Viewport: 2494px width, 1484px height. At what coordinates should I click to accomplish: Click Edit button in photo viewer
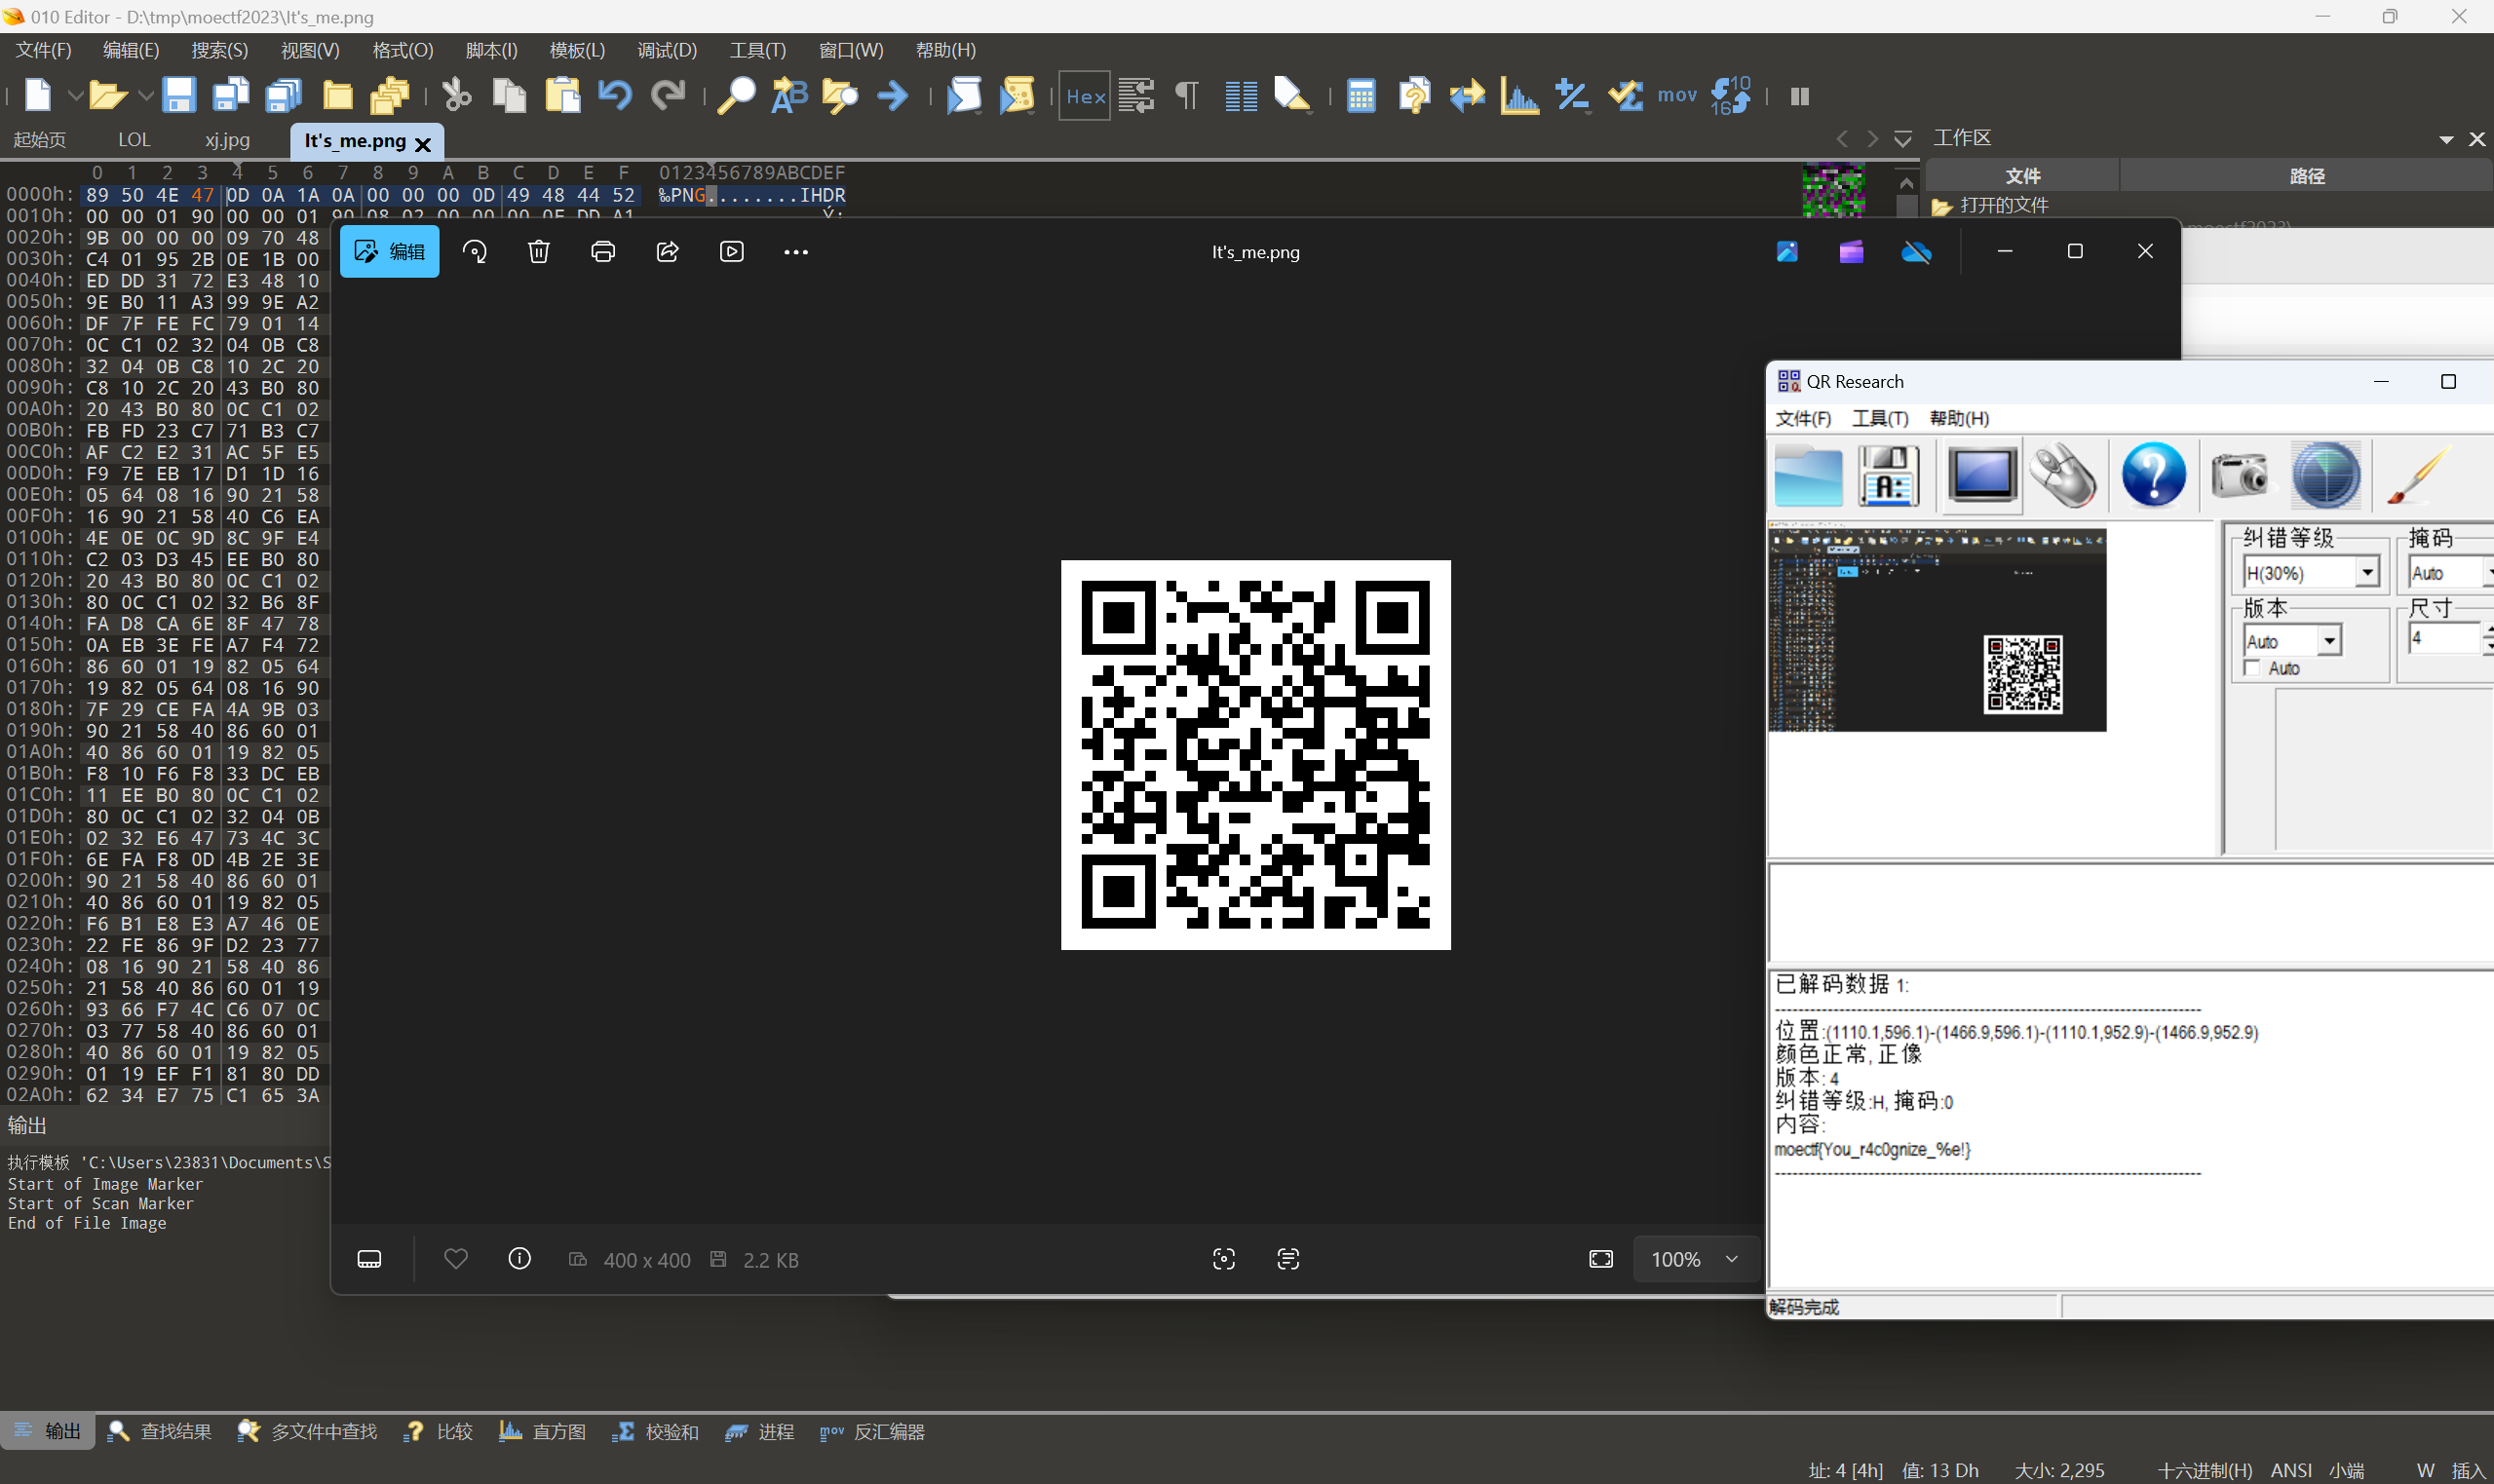pos(390,252)
